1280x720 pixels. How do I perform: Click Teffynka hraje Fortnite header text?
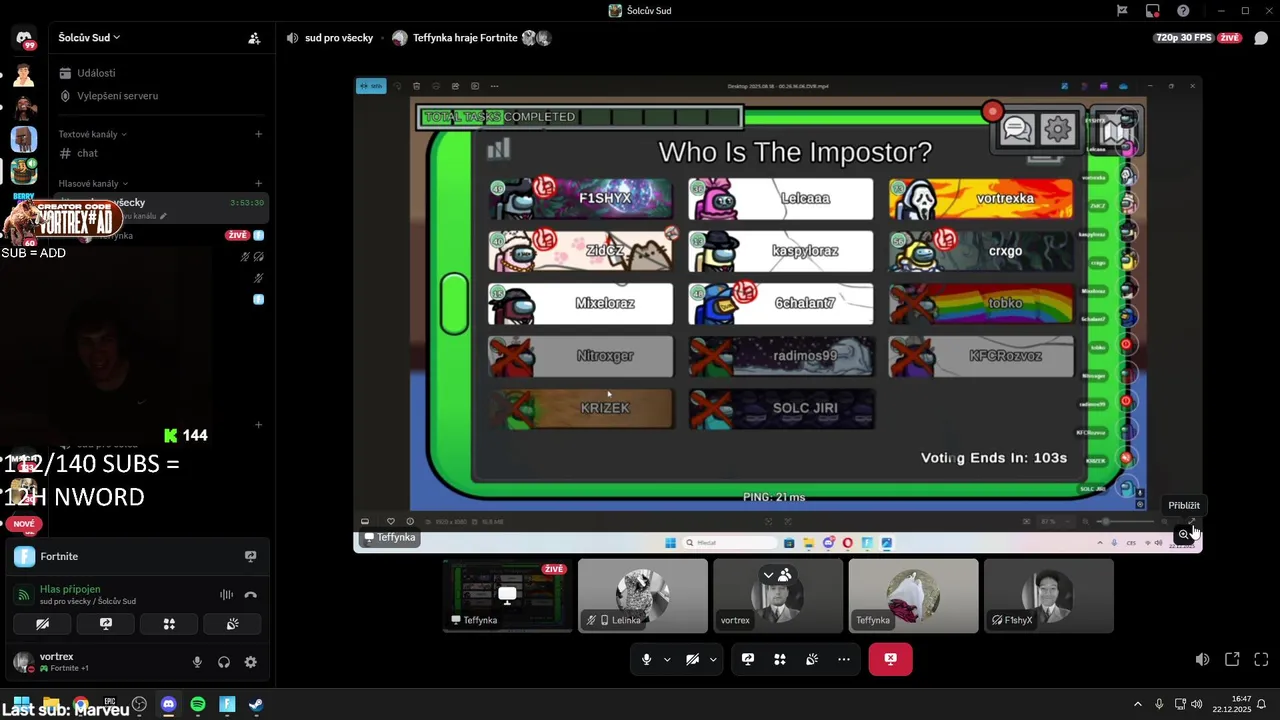pyautogui.click(x=465, y=38)
